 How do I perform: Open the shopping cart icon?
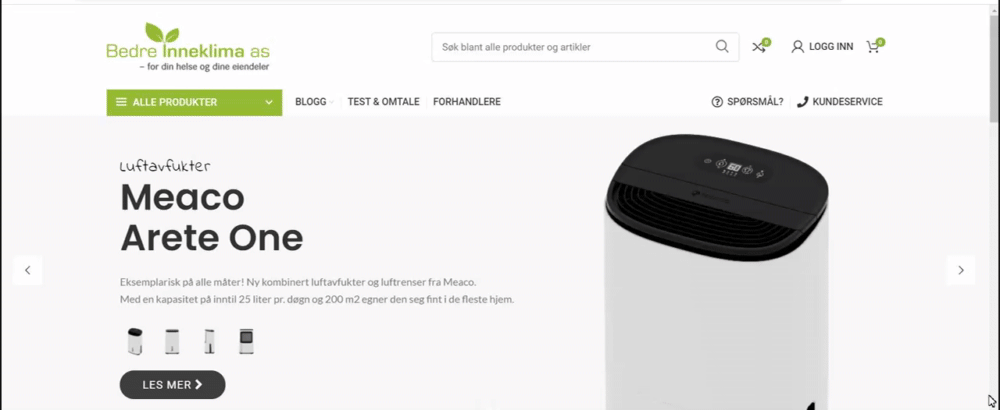[872, 47]
